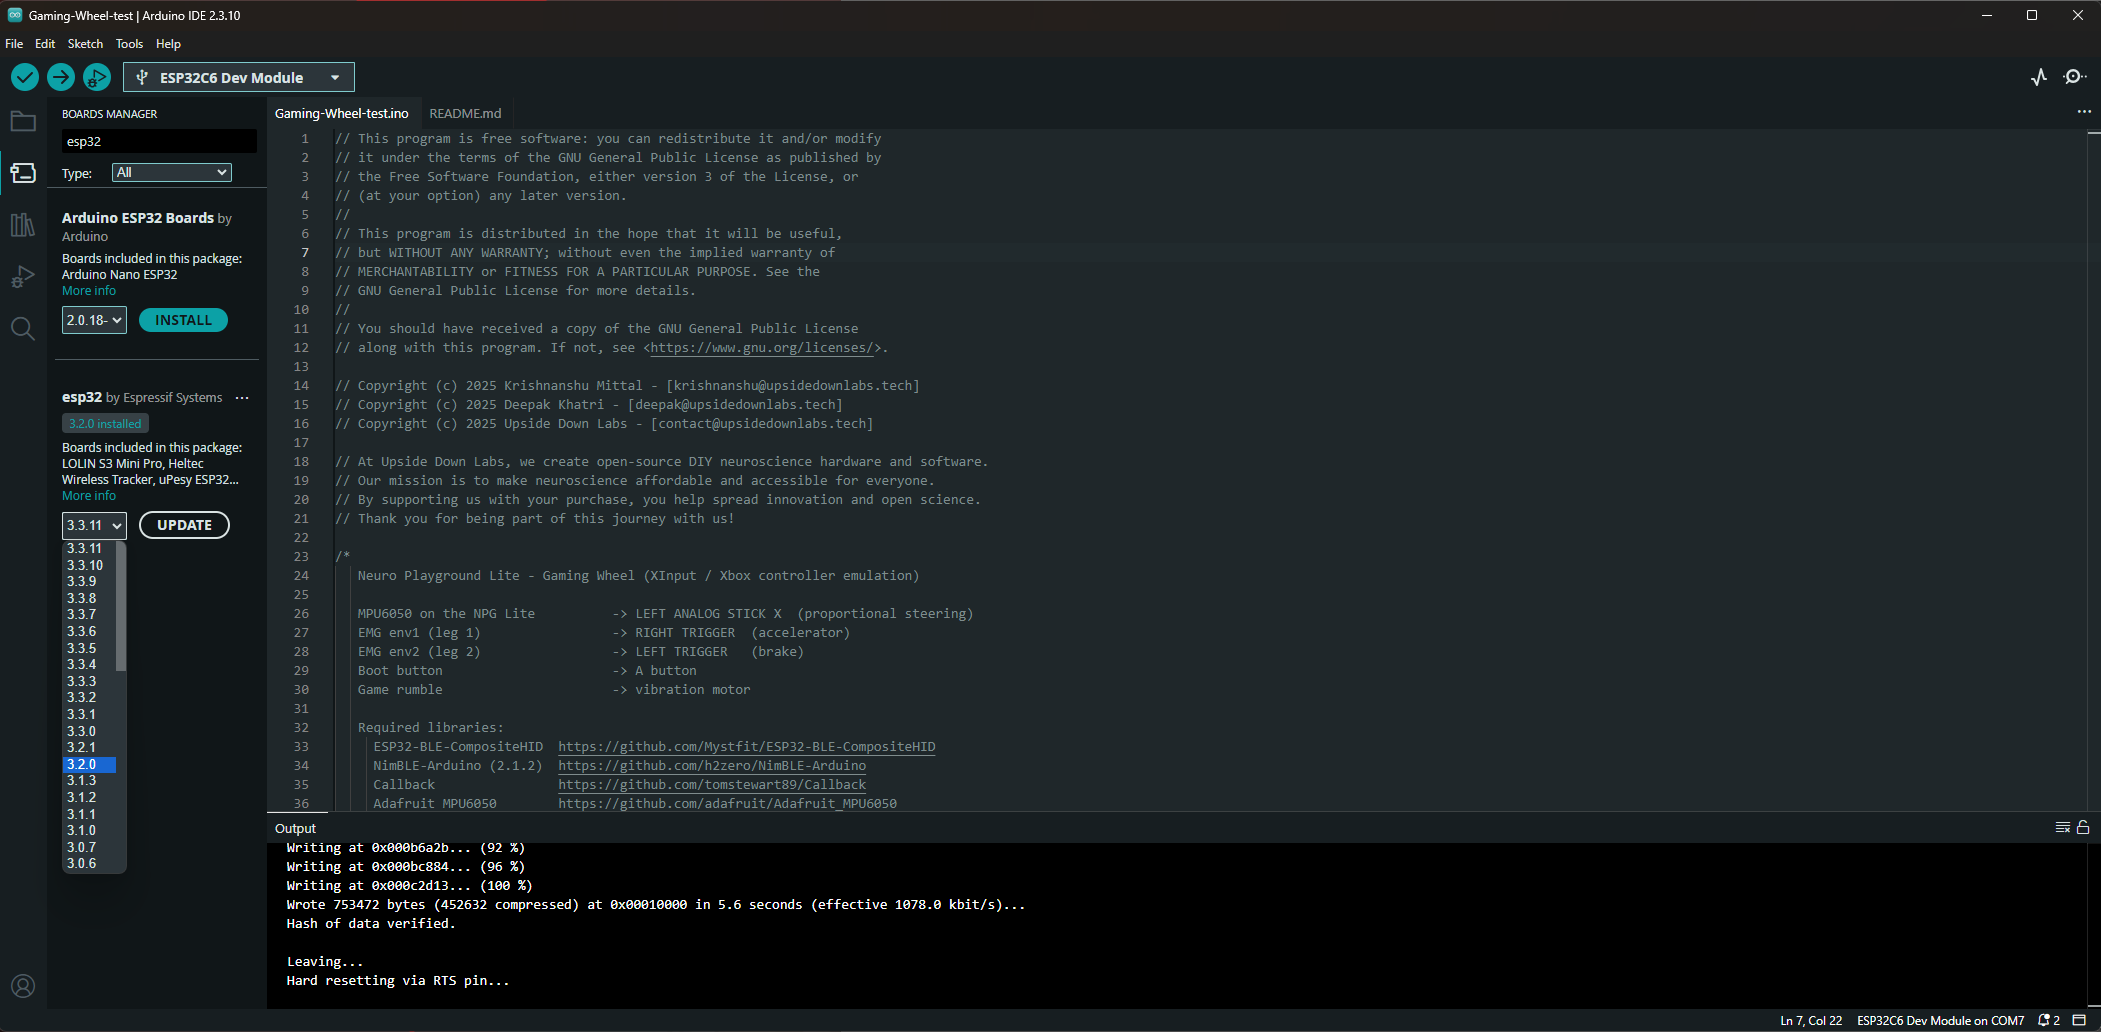Open the File menu
The image size is (2101, 1032).
tap(14, 44)
